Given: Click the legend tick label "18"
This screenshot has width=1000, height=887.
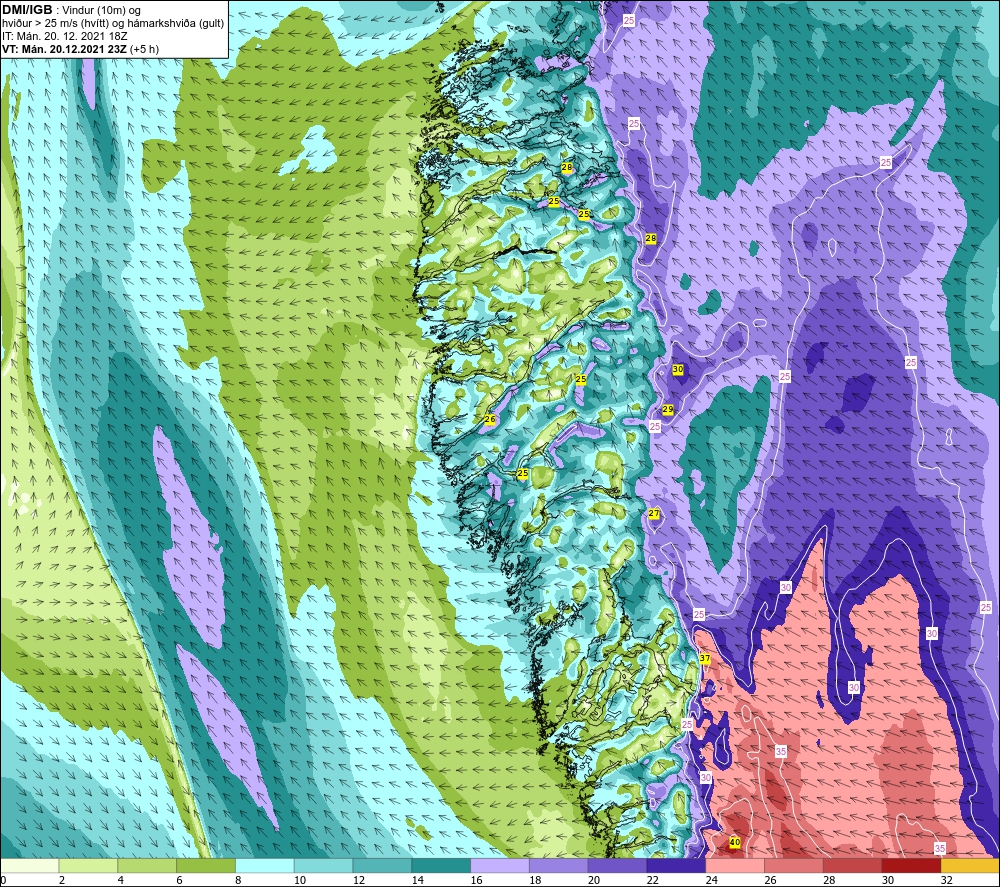Looking at the screenshot, I should pos(535,880).
